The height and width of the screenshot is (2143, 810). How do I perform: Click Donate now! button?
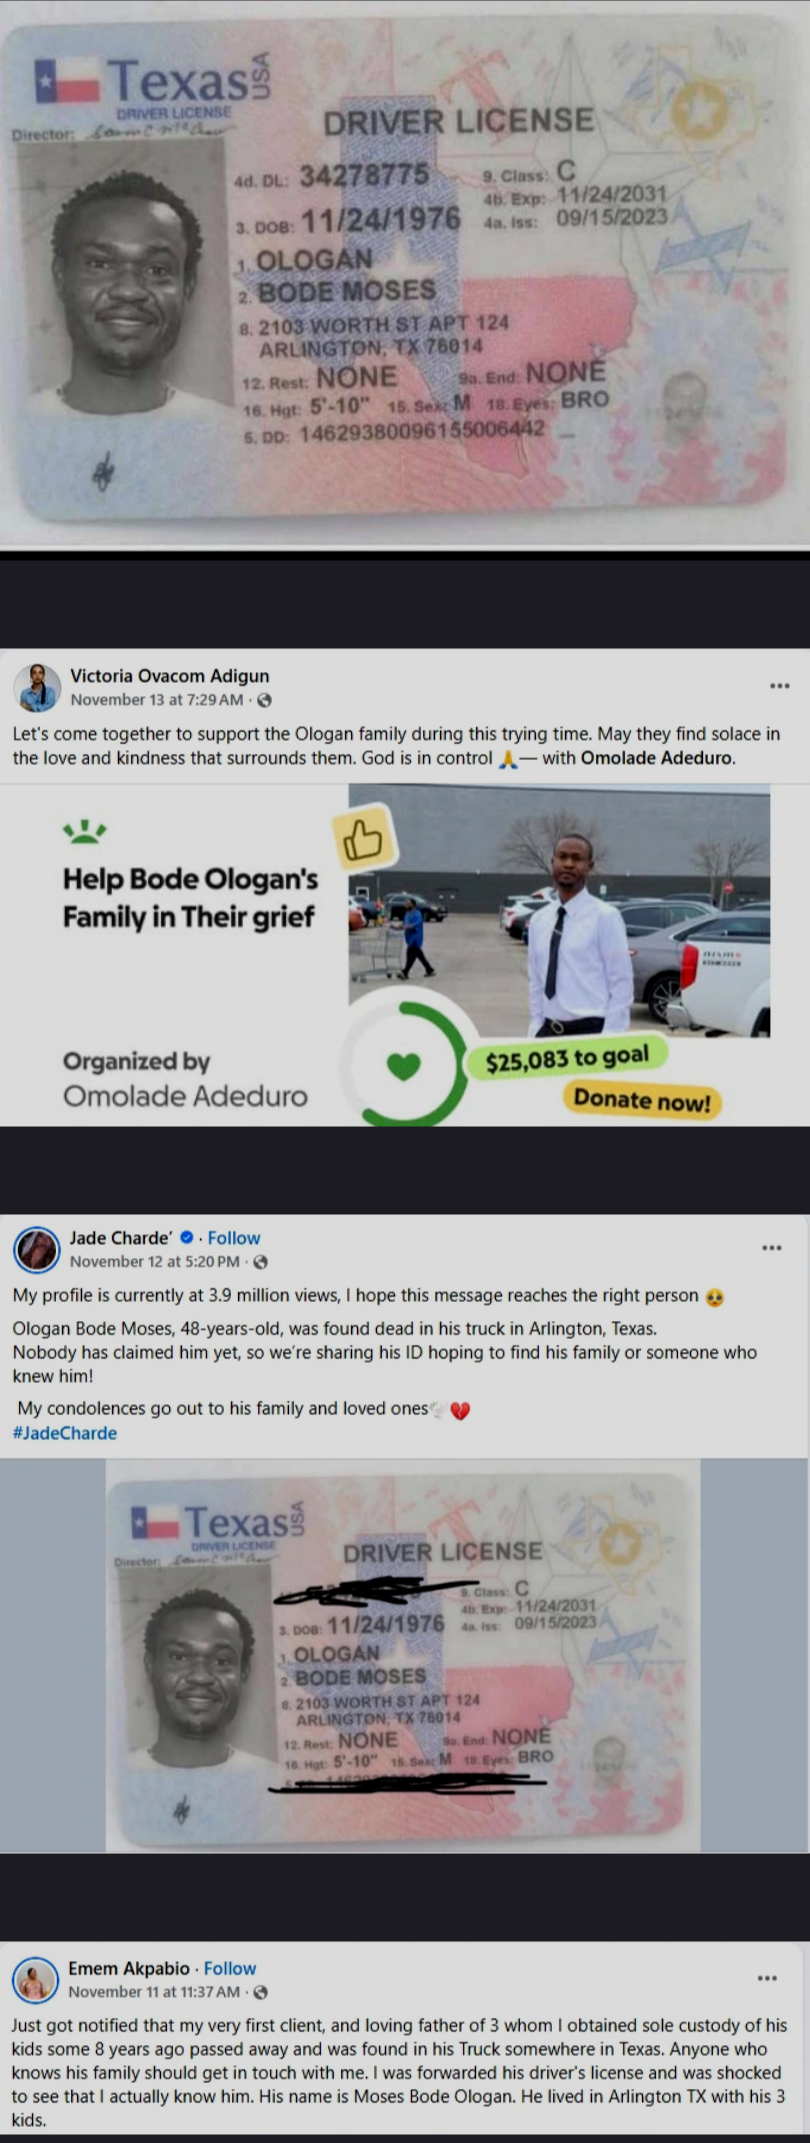point(642,1100)
